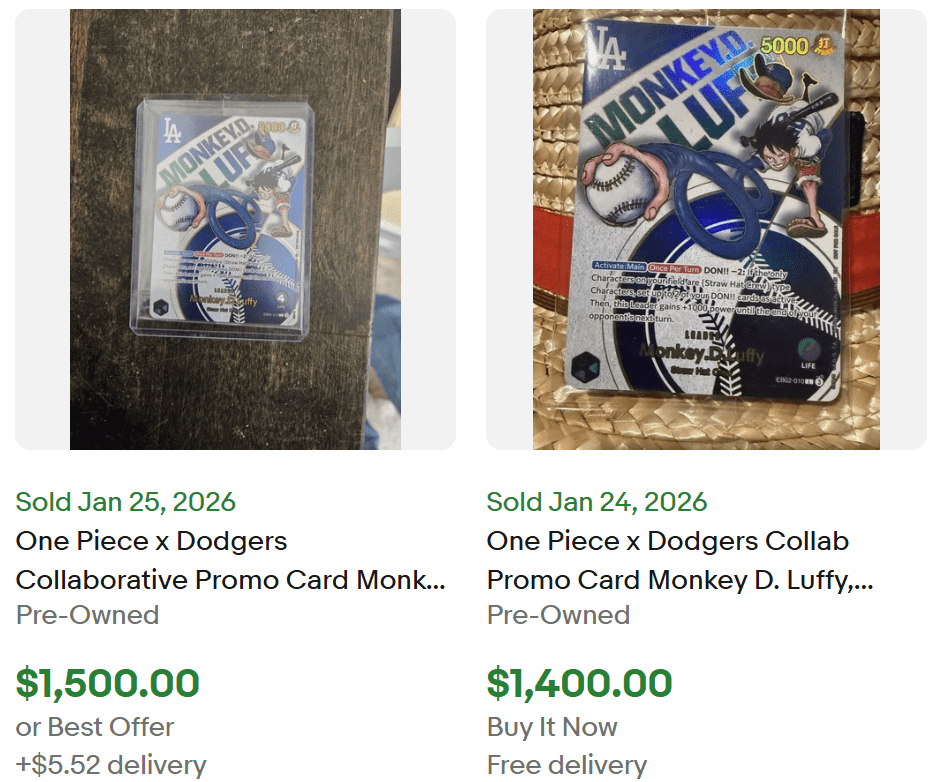This screenshot has height=782, width=943.
Task: Click 'or Best Offer' under the $1,500 listing
Action: click(x=93, y=727)
